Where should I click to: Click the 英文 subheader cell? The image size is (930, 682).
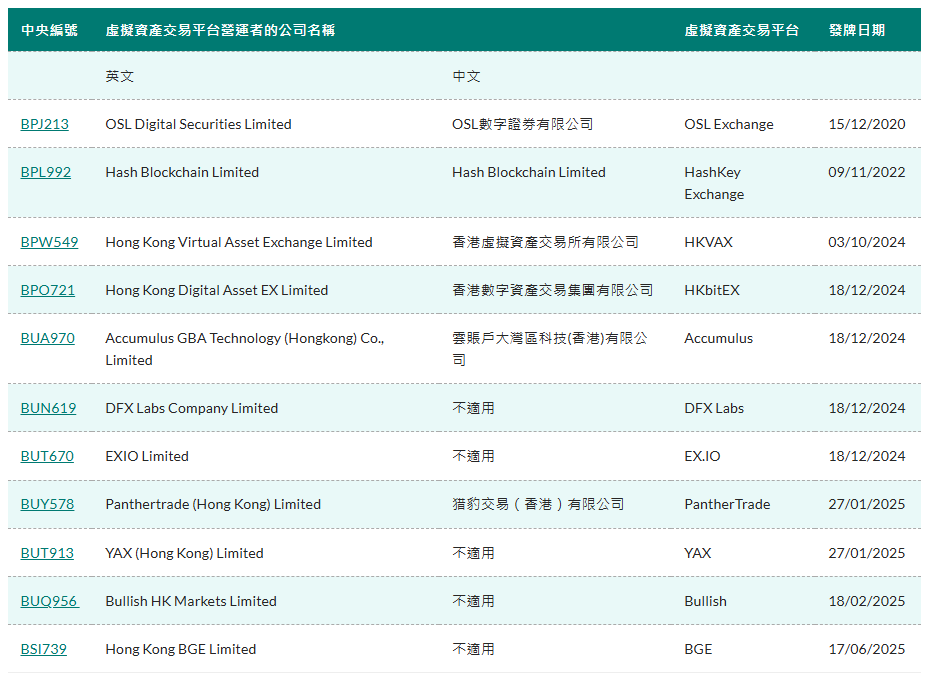coord(117,76)
